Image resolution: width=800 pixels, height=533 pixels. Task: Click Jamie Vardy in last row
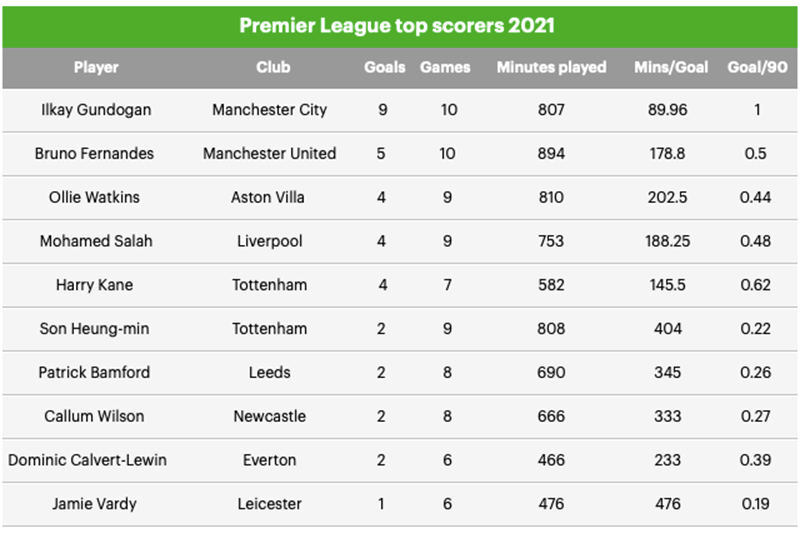[95, 504]
